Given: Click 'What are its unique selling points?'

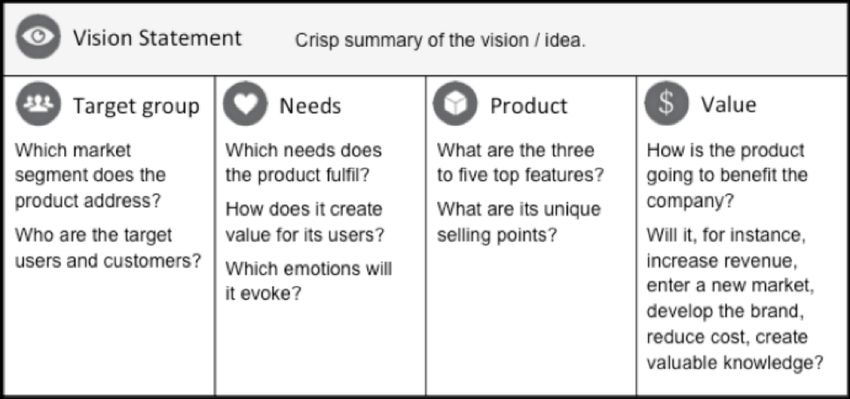Looking at the screenshot, I should (x=519, y=222).
